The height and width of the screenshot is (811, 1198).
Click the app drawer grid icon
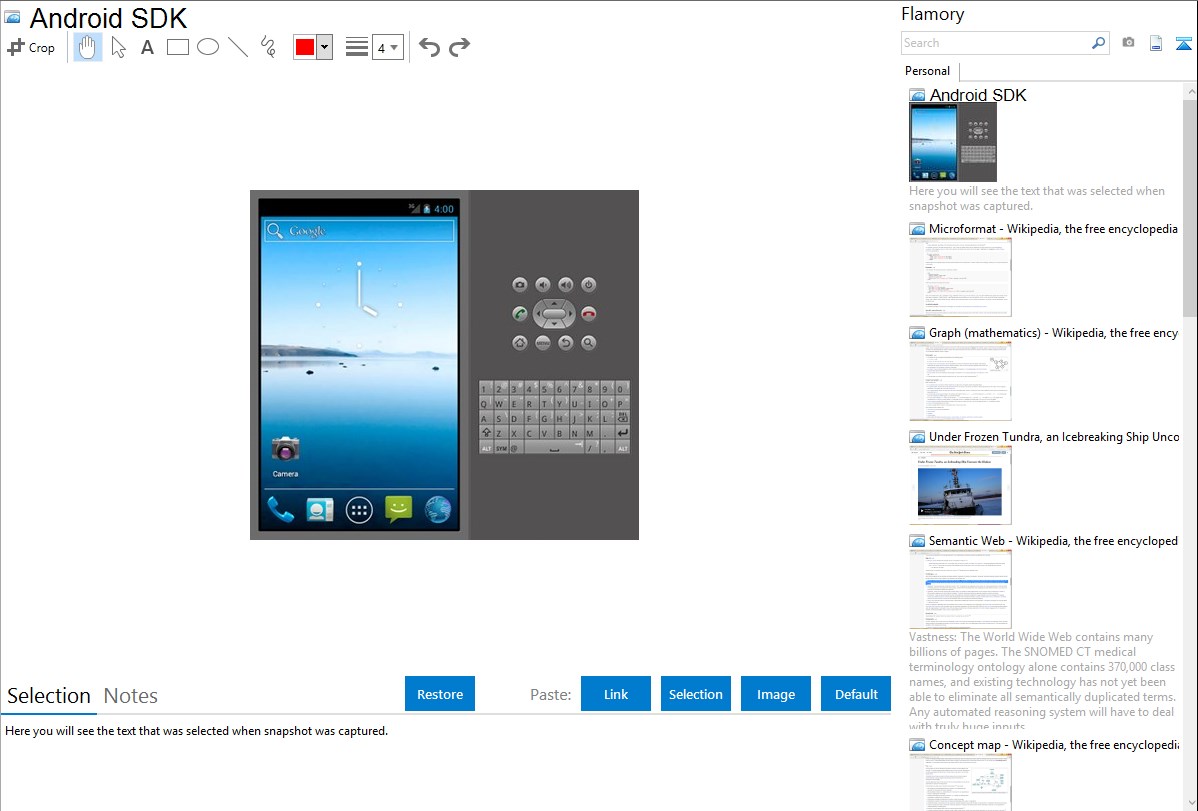click(359, 510)
